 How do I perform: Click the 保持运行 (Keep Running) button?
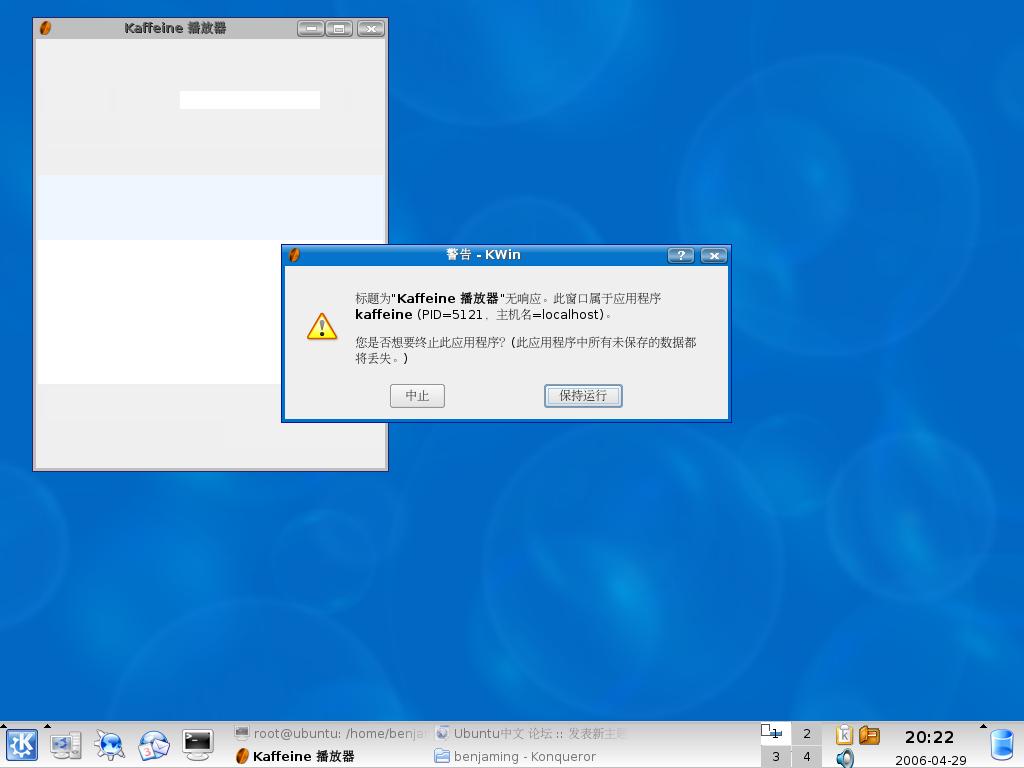coord(583,396)
